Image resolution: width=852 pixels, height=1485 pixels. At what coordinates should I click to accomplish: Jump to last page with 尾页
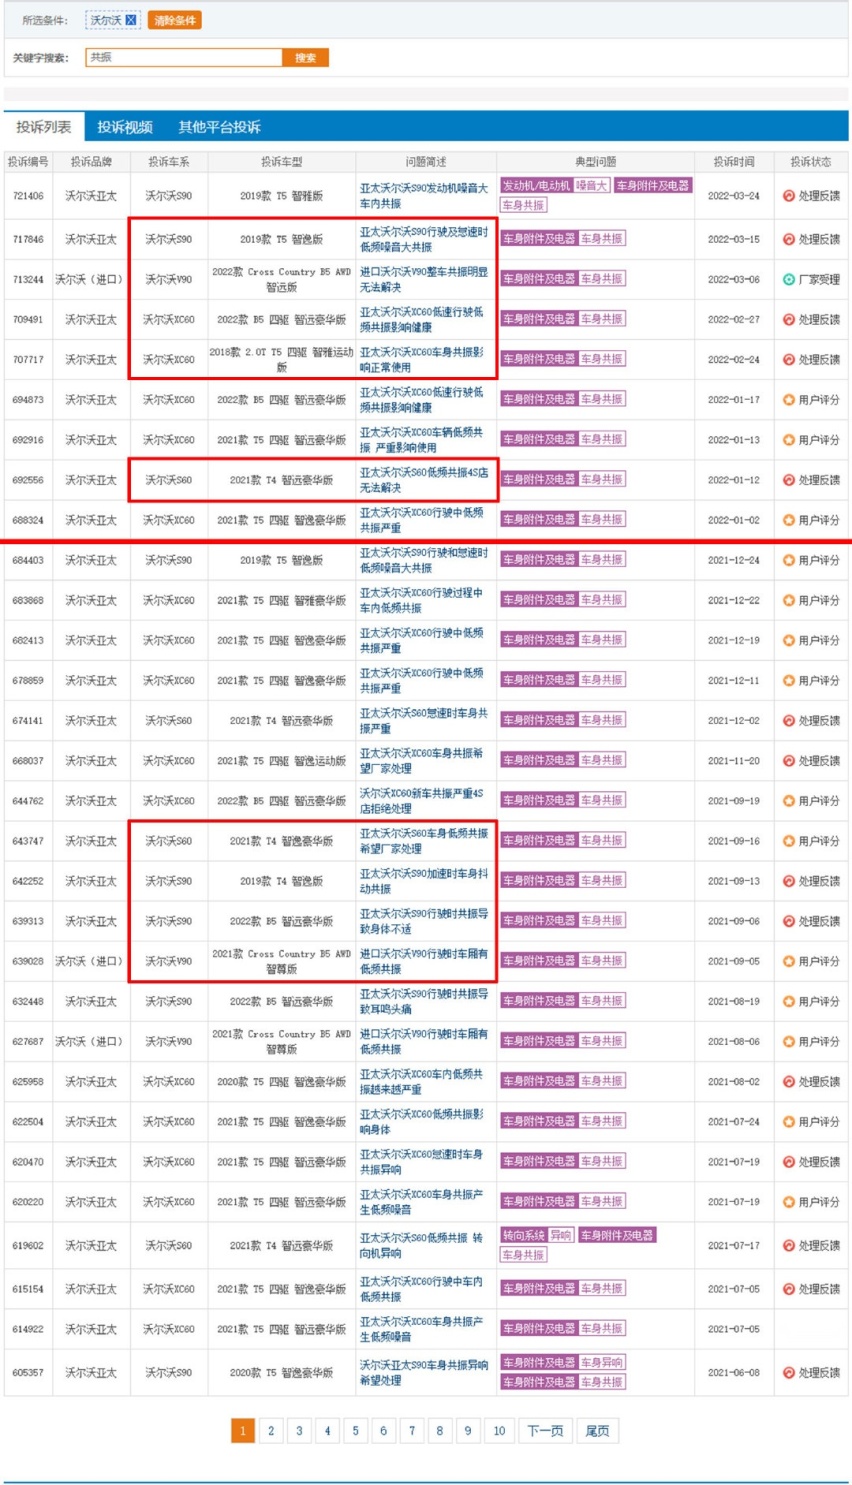[x=597, y=1431]
